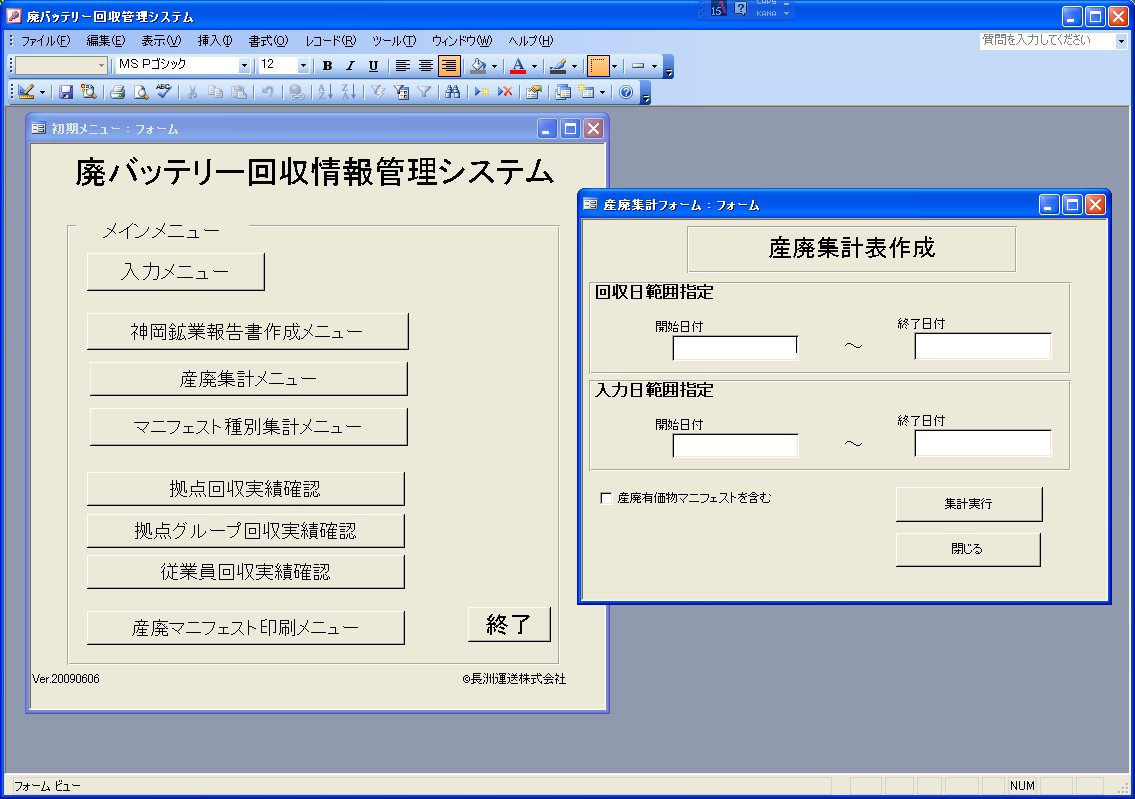1135x799 pixels.
Task: Click the filter by selection icon
Action: [x=377, y=92]
